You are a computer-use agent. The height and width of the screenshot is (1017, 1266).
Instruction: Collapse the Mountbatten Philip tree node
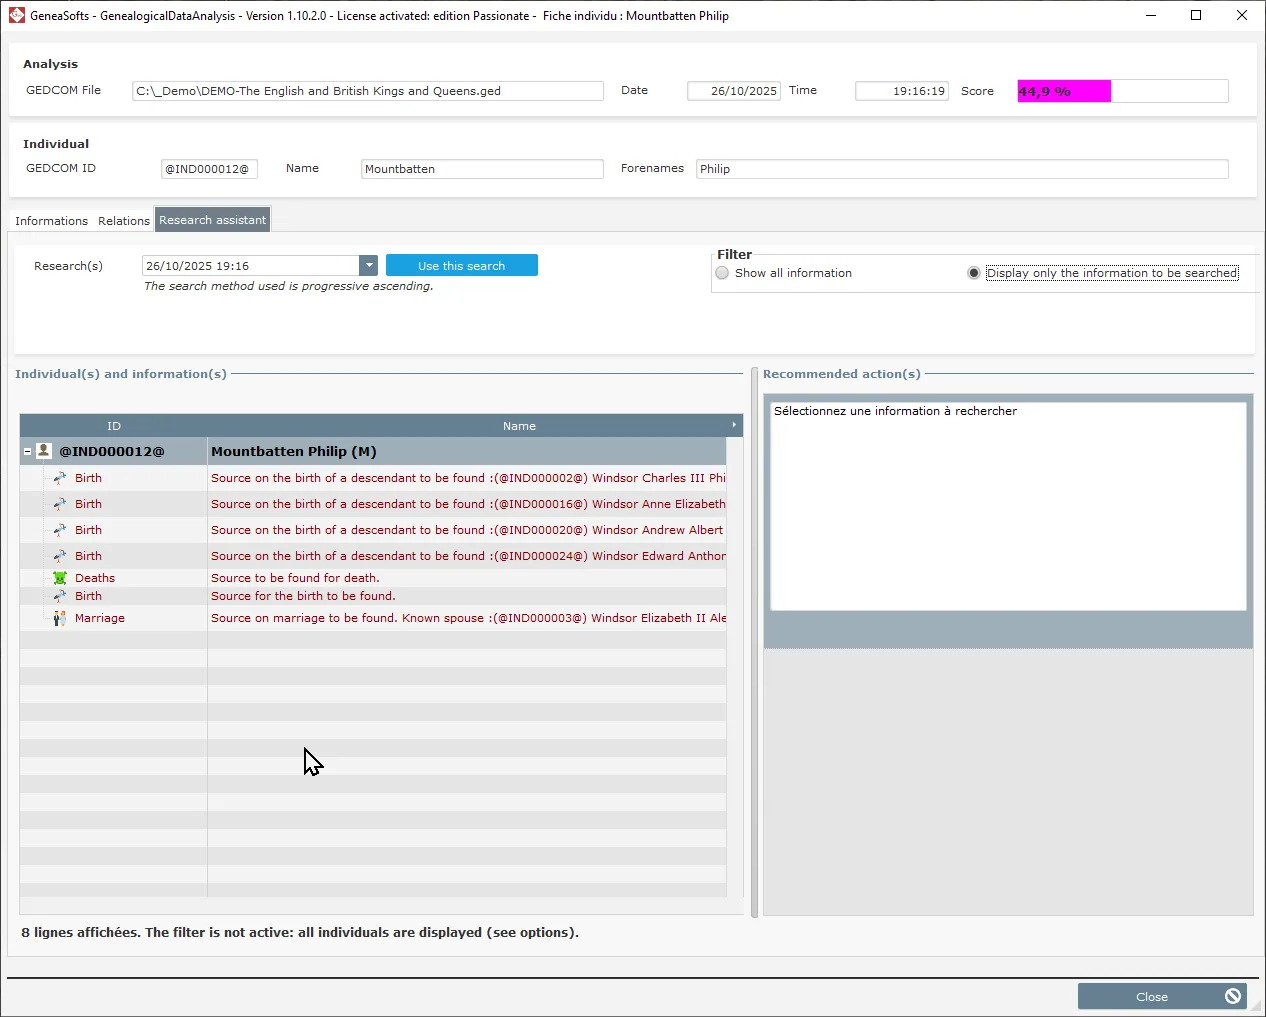pos(27,451)
